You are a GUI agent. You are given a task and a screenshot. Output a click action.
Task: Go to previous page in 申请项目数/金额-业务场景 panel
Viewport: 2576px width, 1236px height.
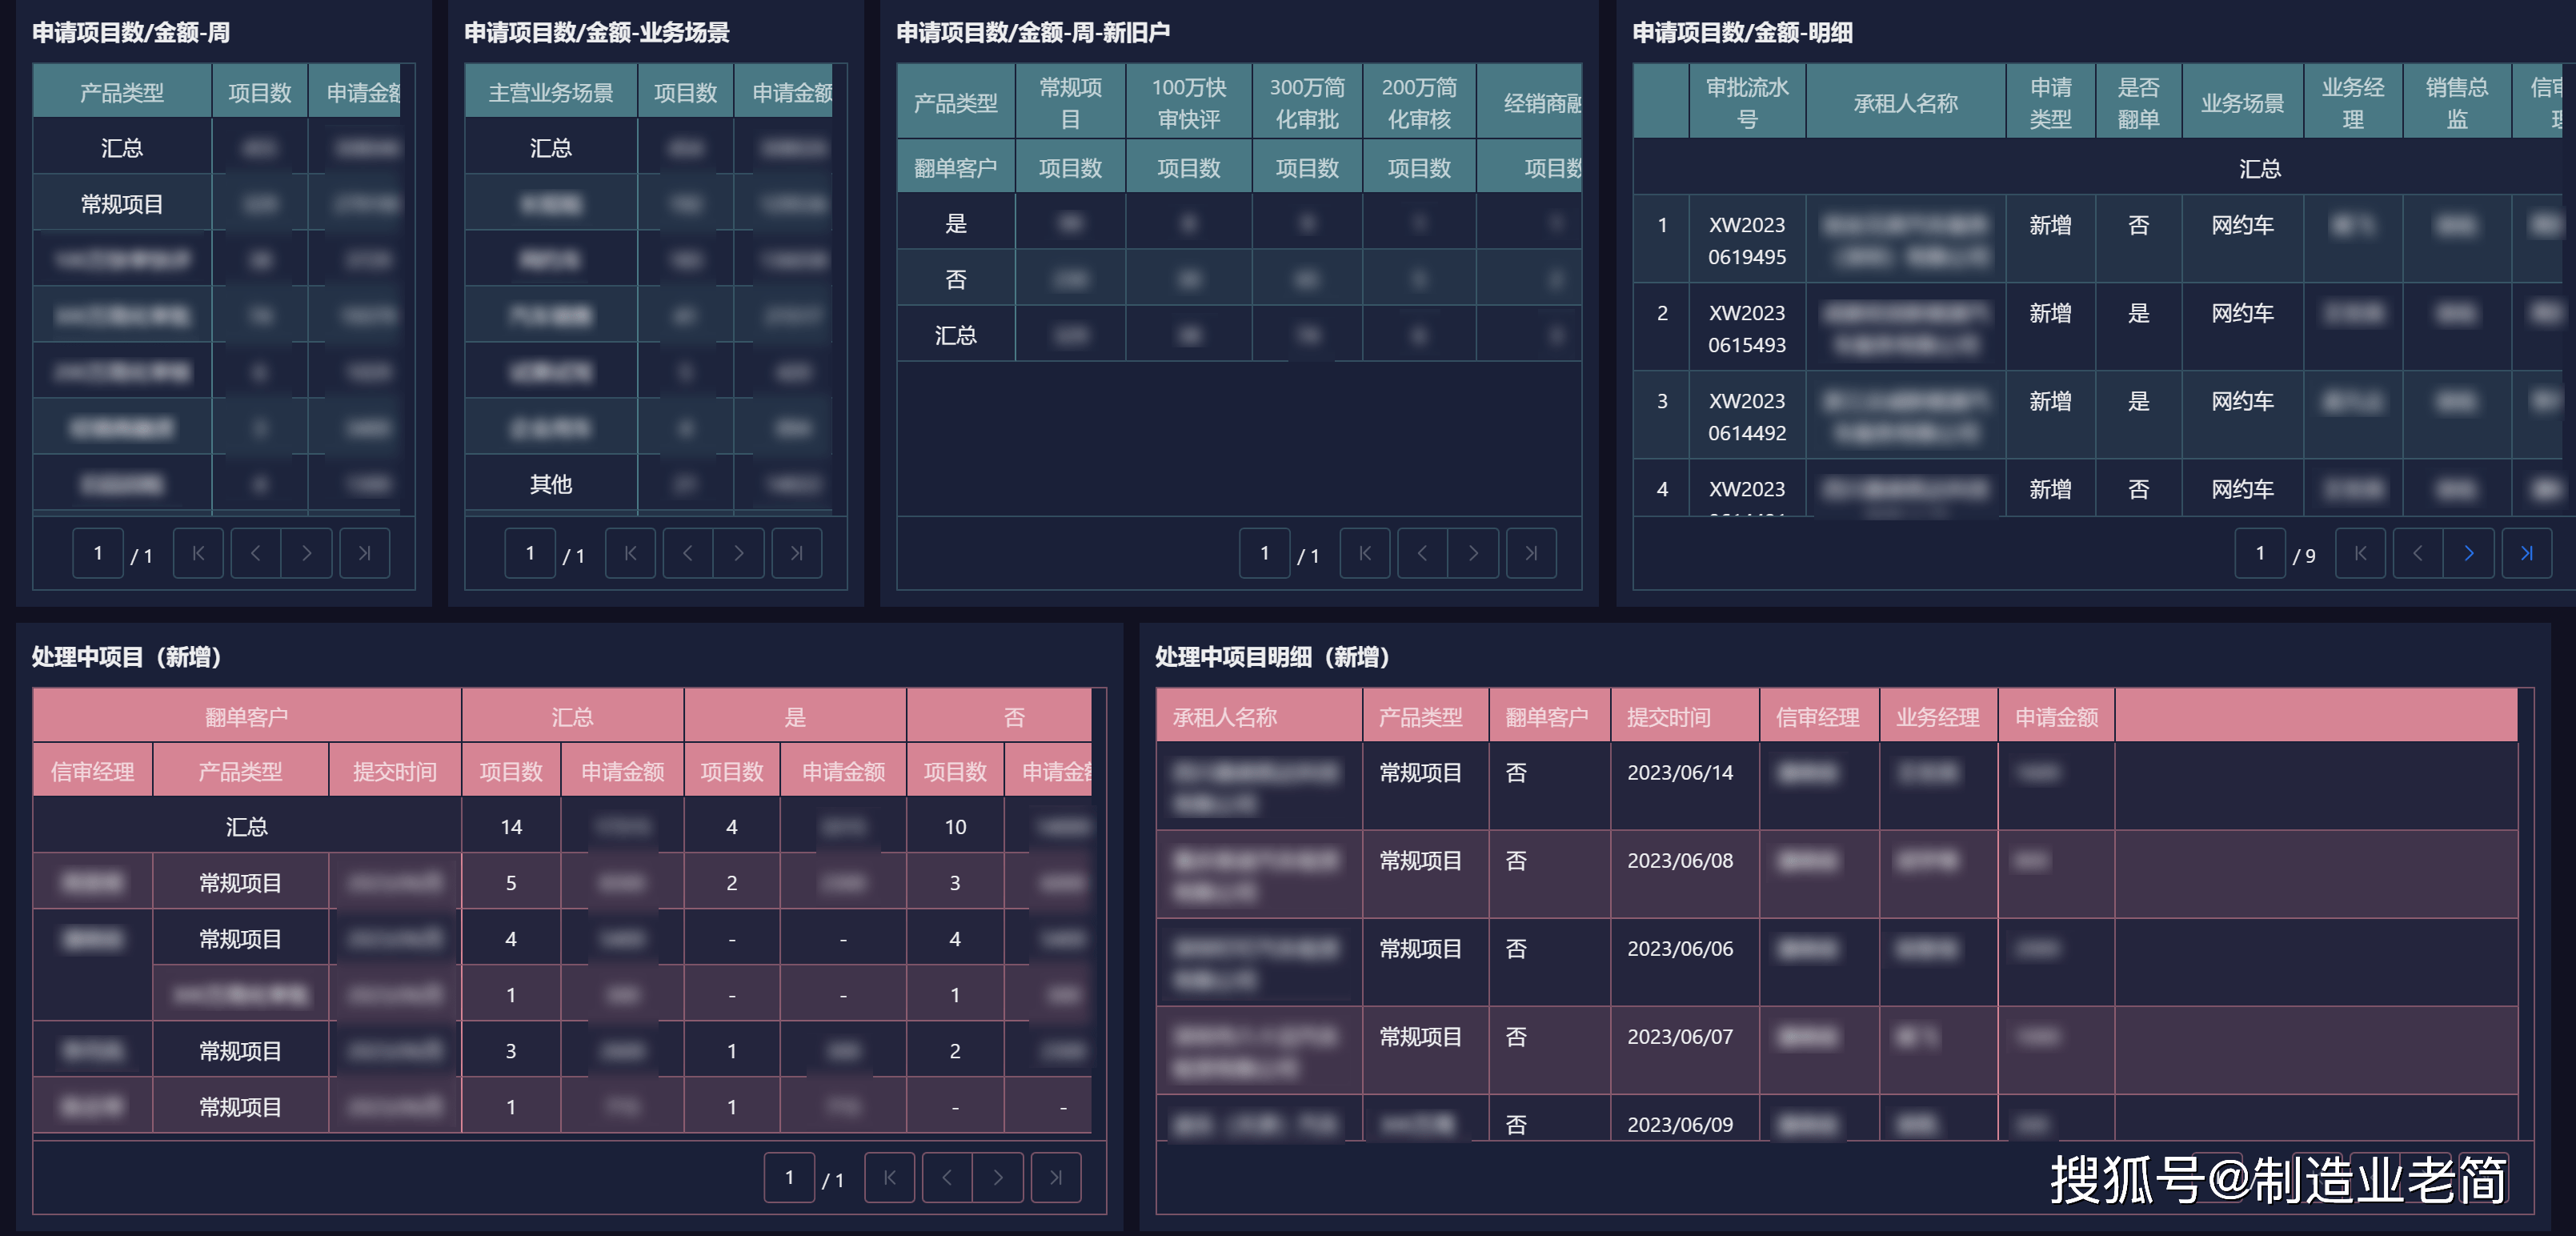click(688, 553)
